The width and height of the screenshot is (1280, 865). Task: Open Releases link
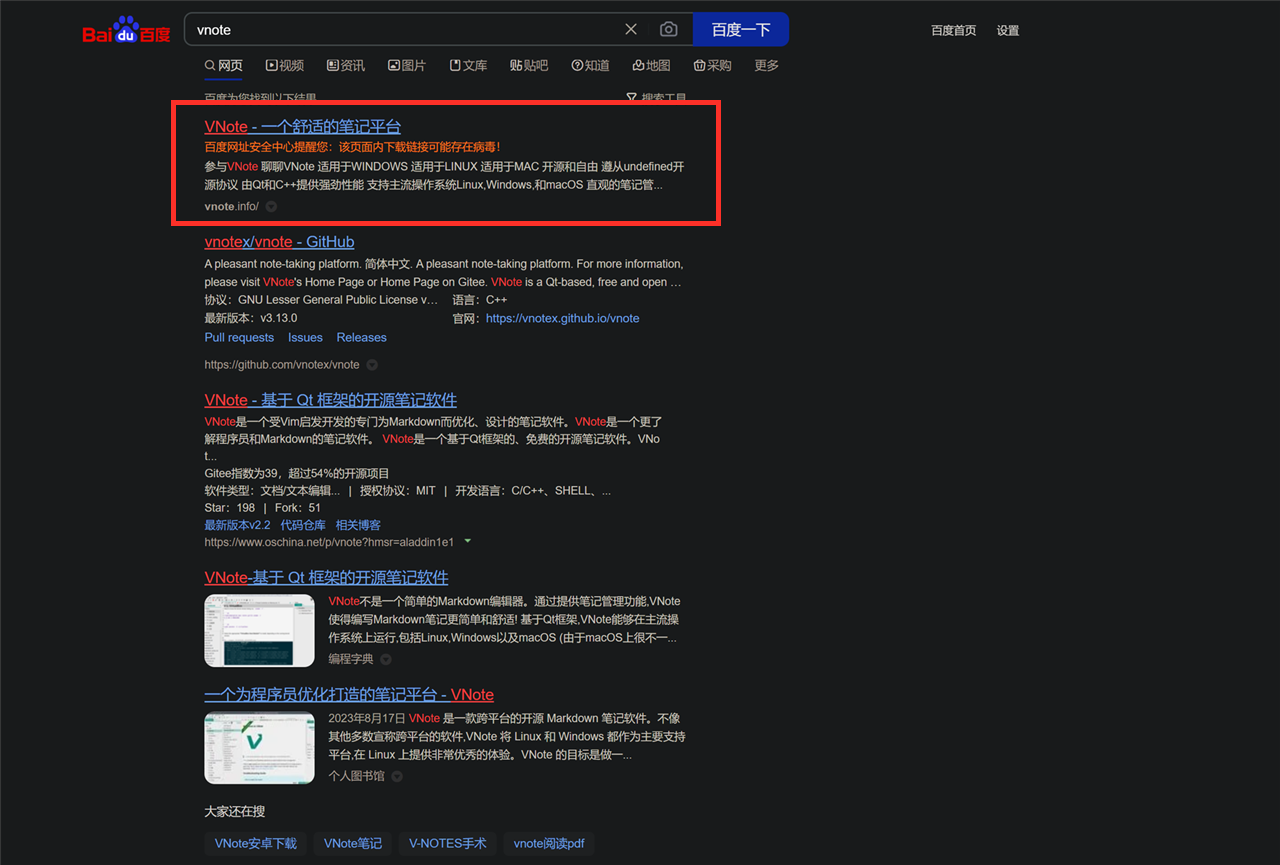click(361, 338)
